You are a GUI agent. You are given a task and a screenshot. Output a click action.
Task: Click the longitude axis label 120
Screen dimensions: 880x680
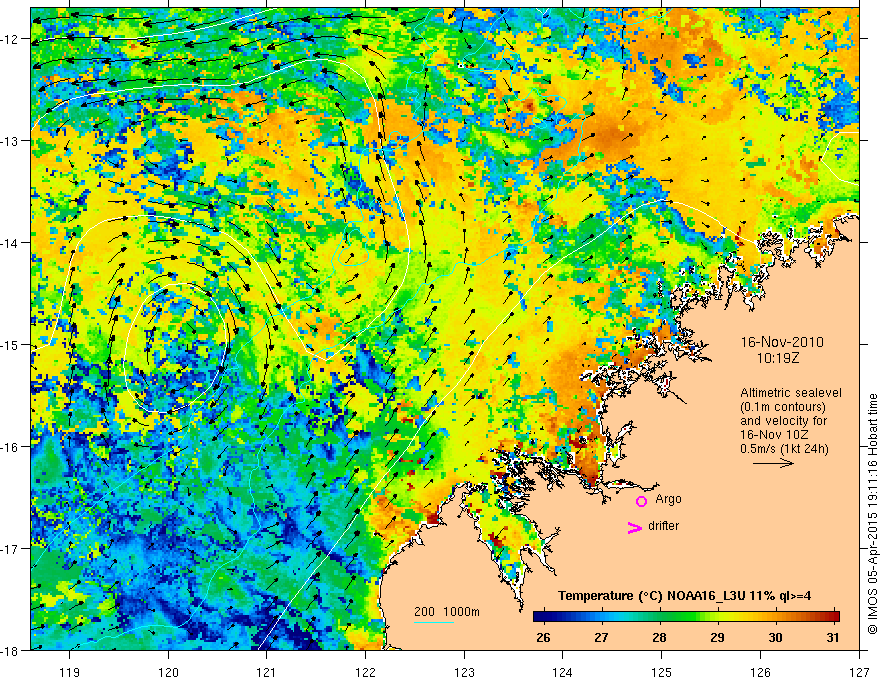click(168, 672)
